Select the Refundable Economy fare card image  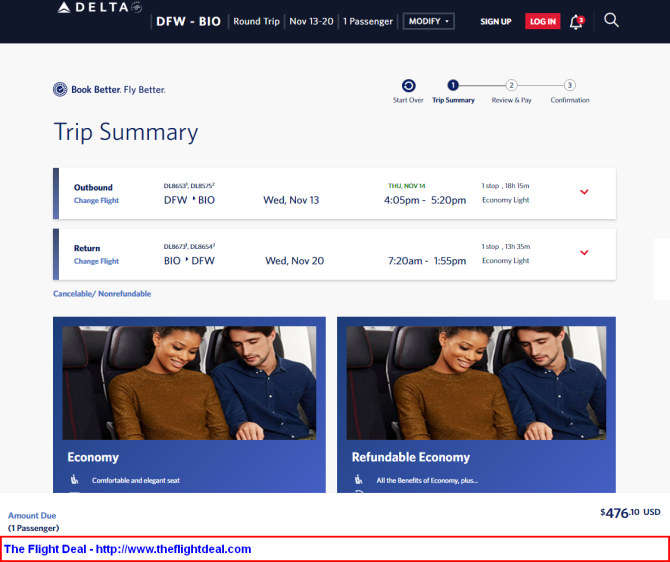coord(476,383)
